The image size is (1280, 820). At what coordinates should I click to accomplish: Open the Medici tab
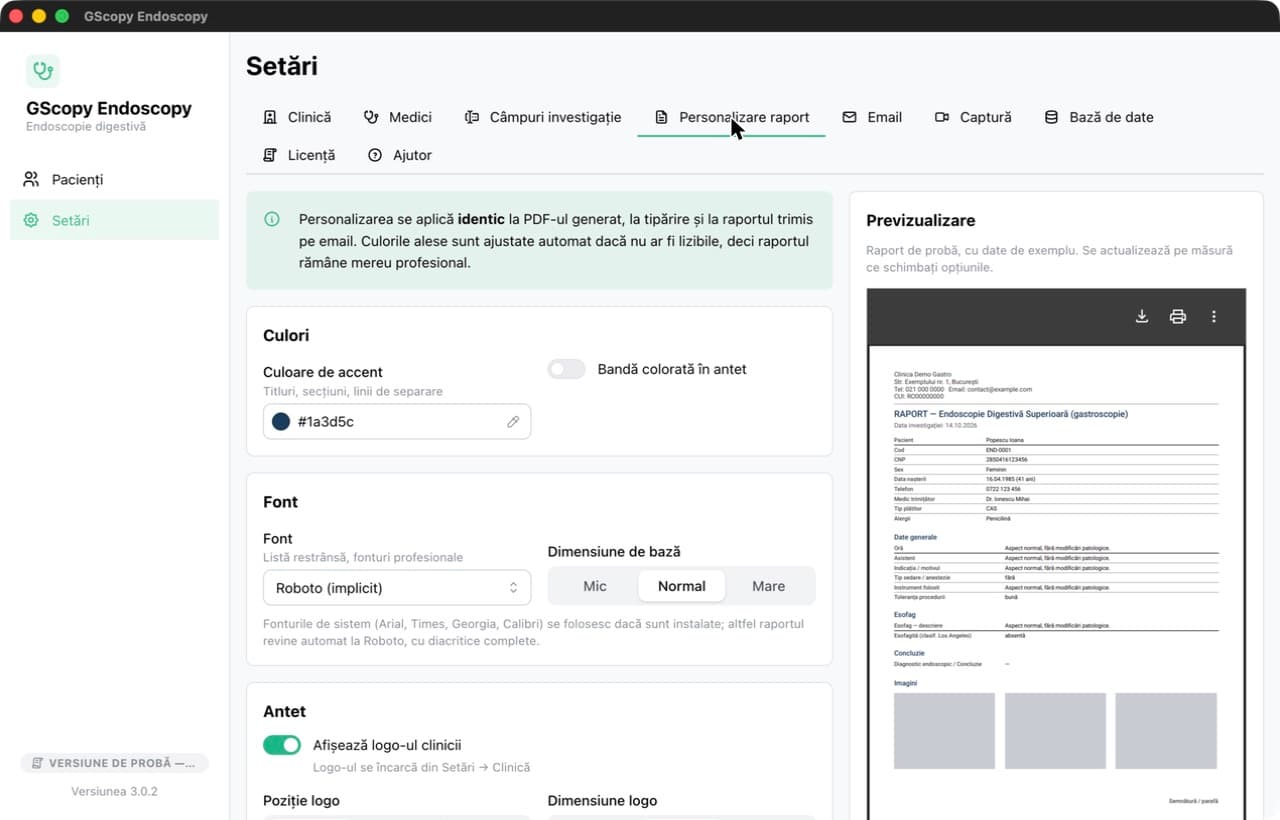pos(398,117)
